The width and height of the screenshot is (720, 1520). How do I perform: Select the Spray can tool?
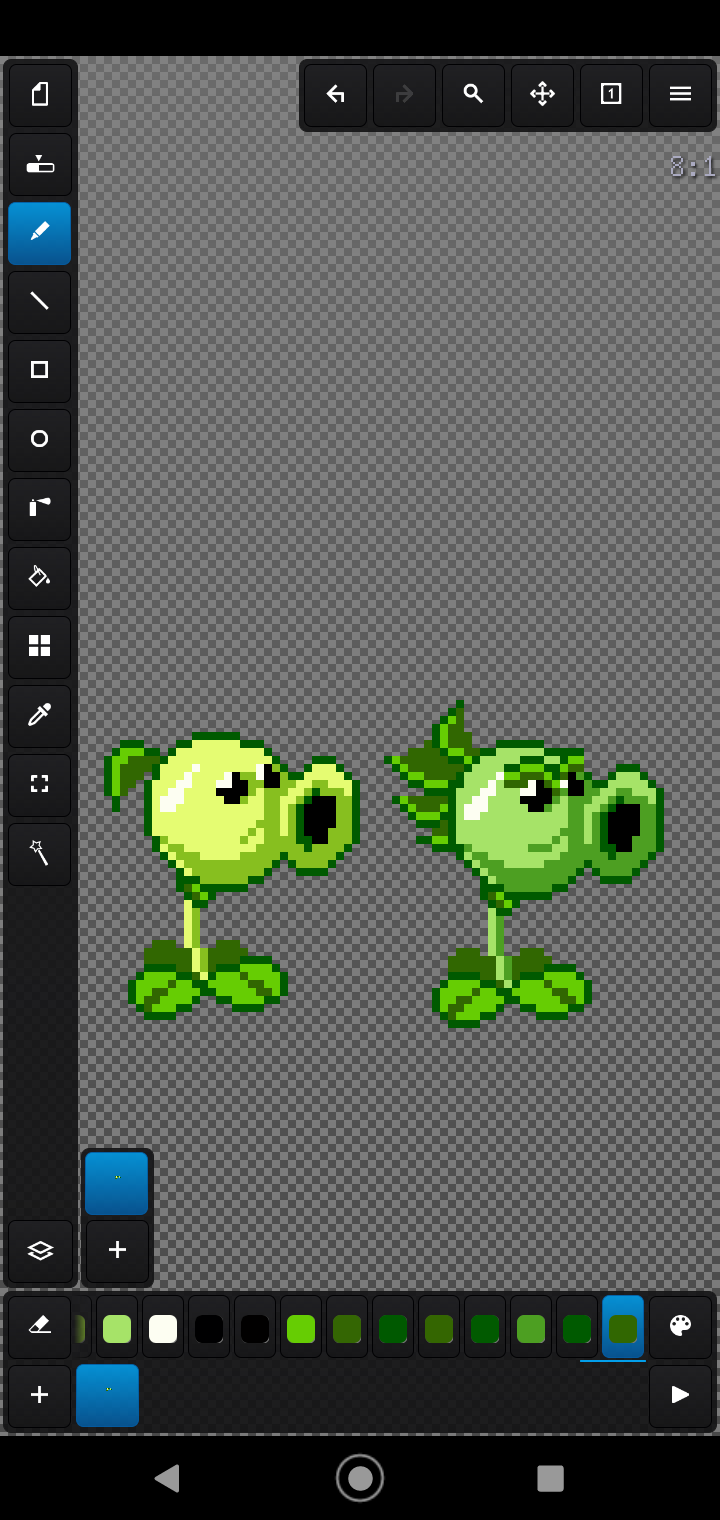[40, 509]
